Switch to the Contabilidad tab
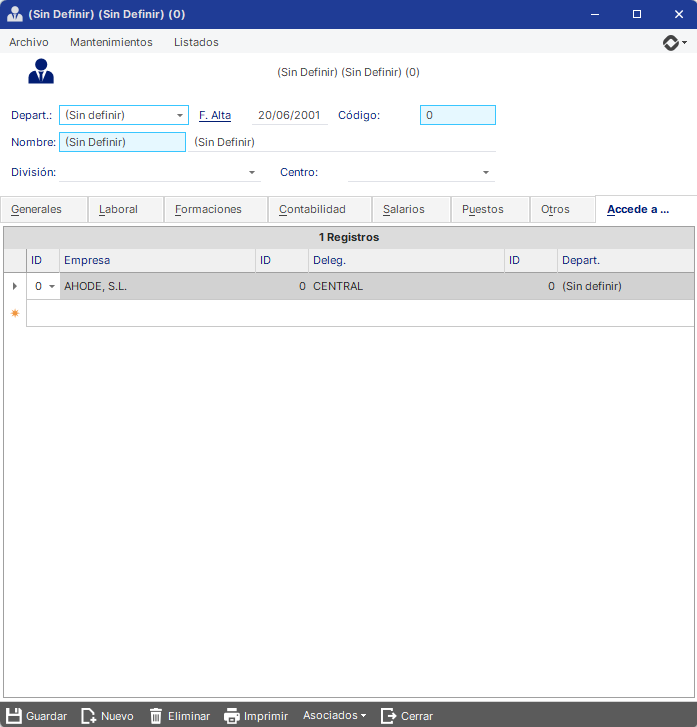The height and width of the screenshot is (727, 697). [x=320, y=209]
